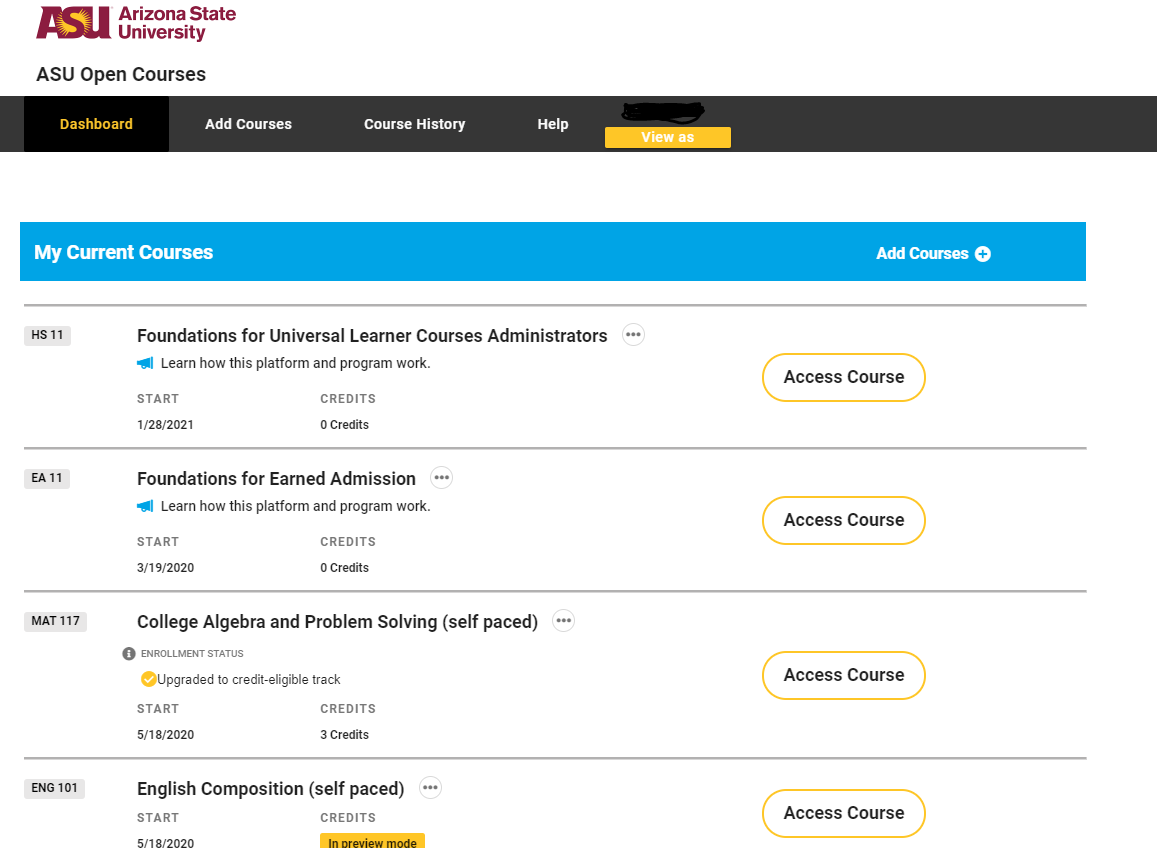The height and width of the screenshot is (848, 1157).
Task: Click the View as yellow dropdown
Action: pos(667,137)
